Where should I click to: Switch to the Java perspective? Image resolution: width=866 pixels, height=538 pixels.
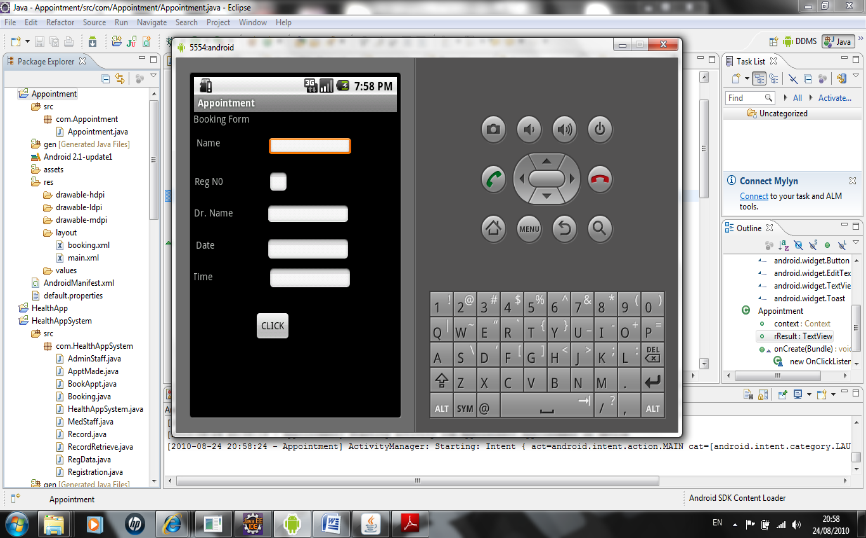click(838, 41)
